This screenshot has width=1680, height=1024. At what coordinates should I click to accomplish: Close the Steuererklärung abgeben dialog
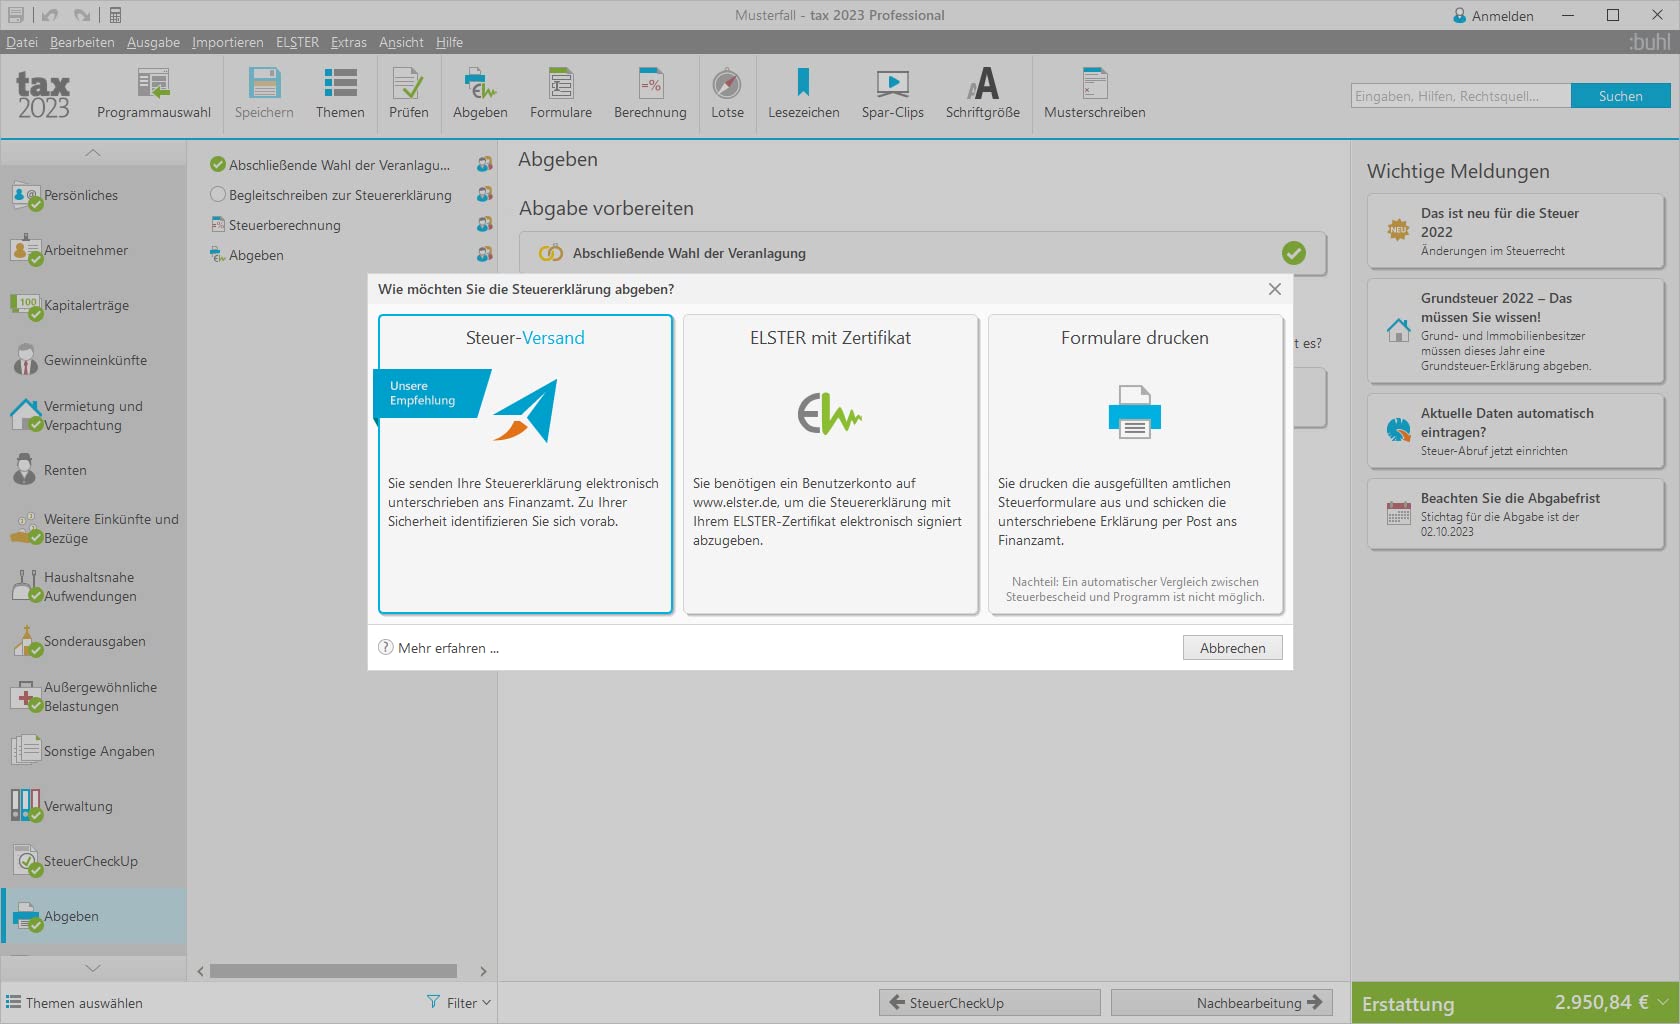coord(1274,289)
